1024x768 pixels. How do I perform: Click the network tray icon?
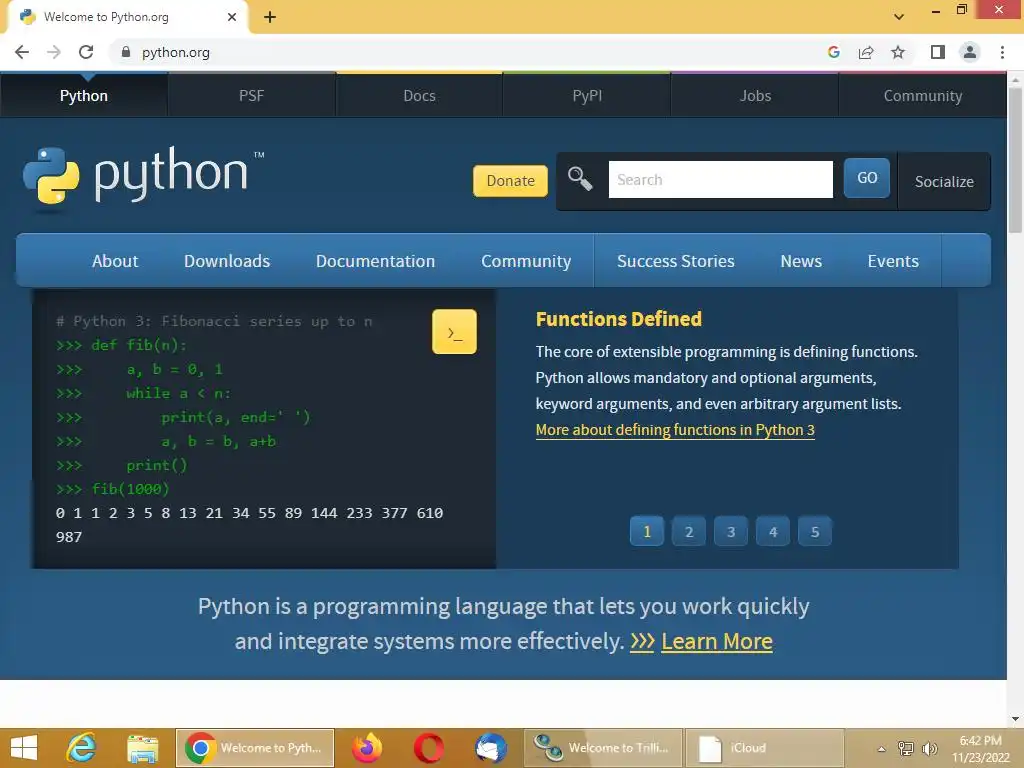(906, 748)
